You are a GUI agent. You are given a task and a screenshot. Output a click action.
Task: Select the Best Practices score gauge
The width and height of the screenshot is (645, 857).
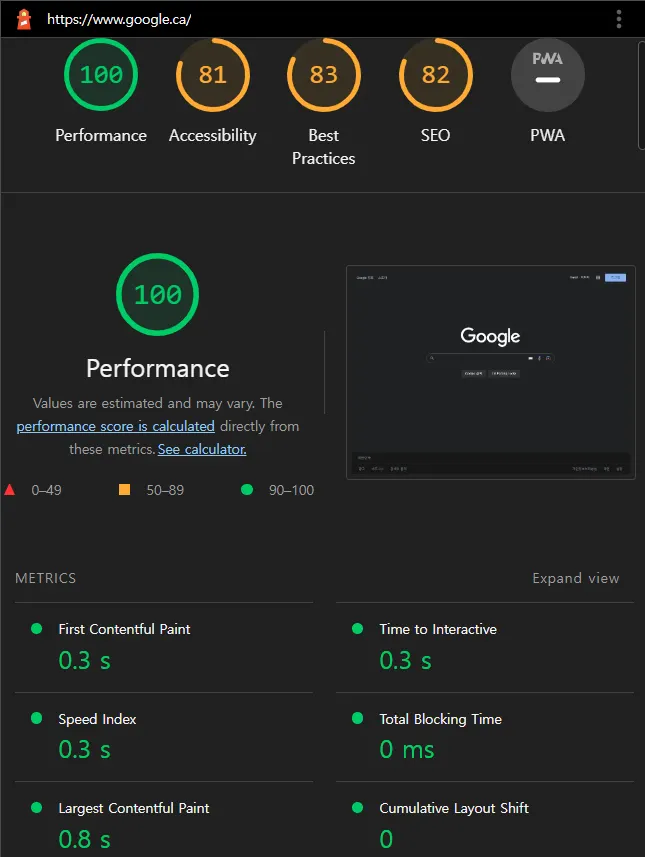click(x=323, y=75)
